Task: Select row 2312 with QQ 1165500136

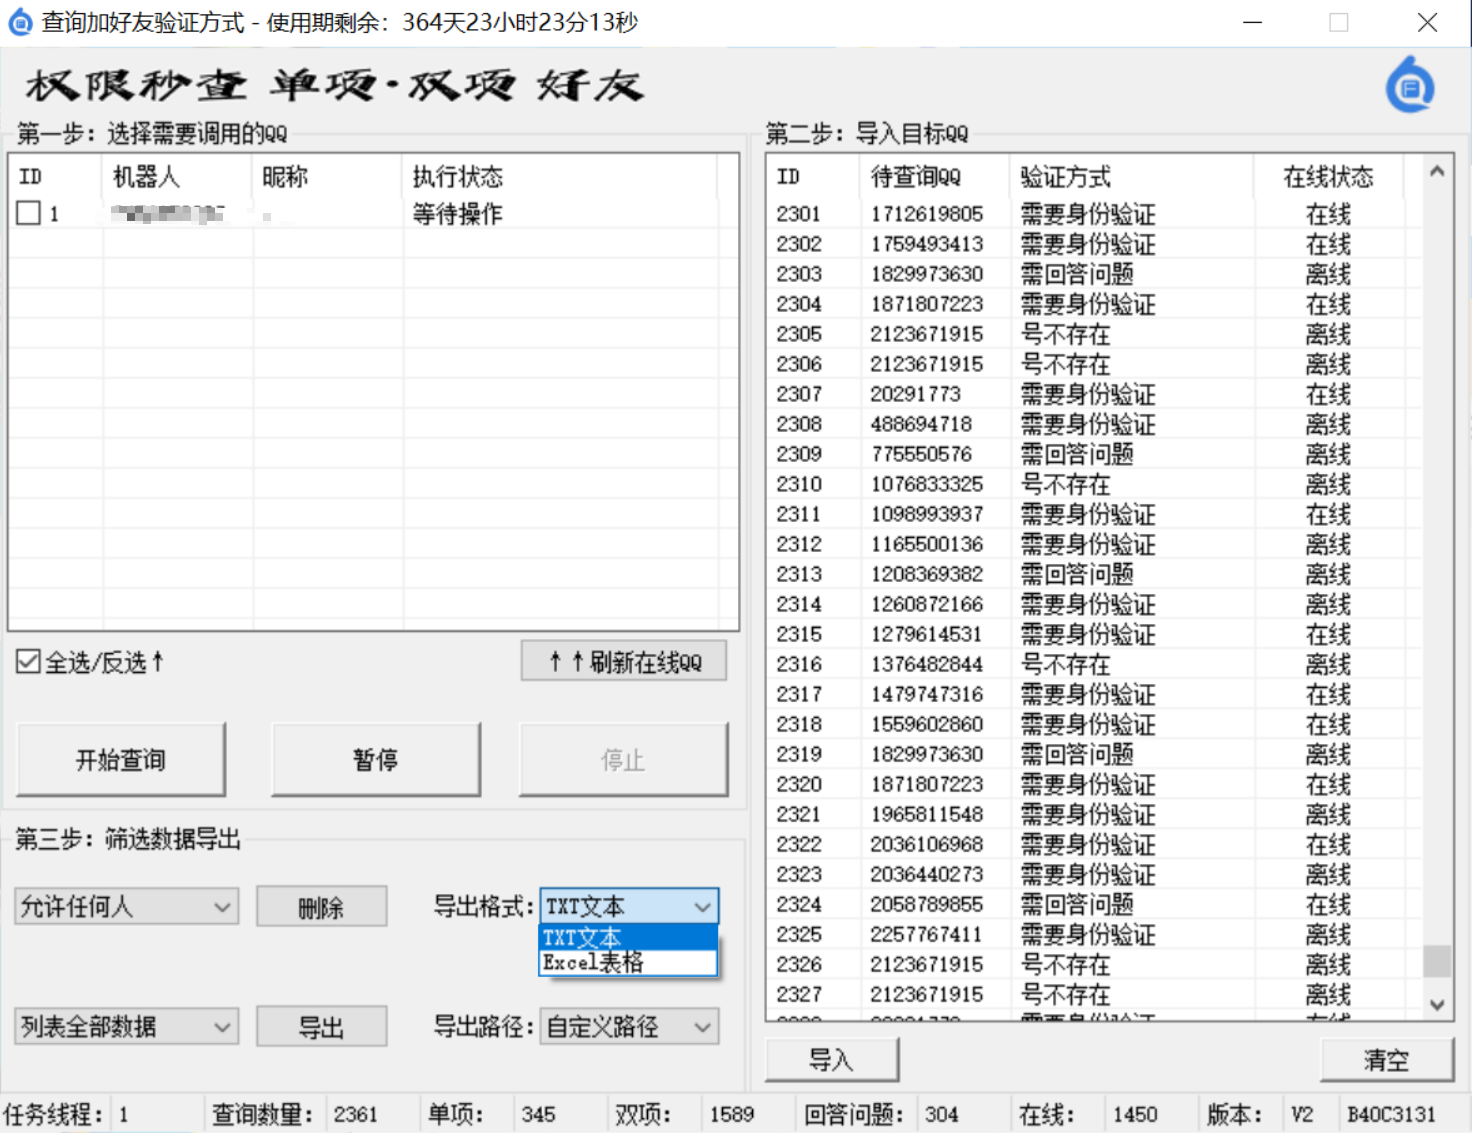Action: click(1094, 544)
